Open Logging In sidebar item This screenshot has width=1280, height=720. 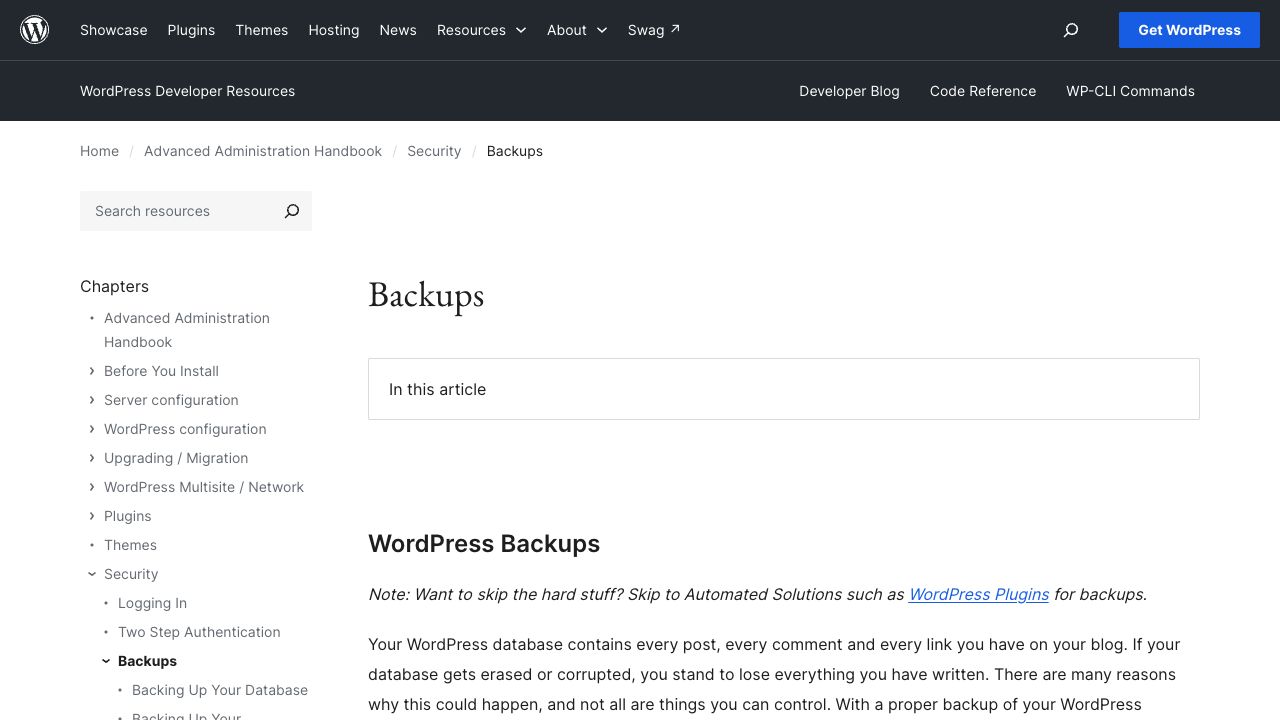(152, 603)
